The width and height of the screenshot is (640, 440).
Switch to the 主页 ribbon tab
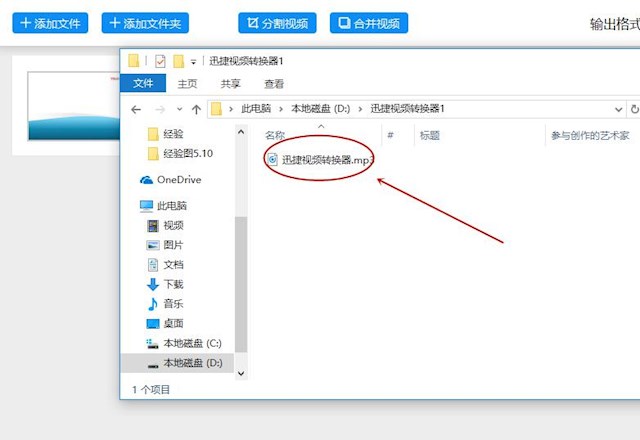[187, 84]
